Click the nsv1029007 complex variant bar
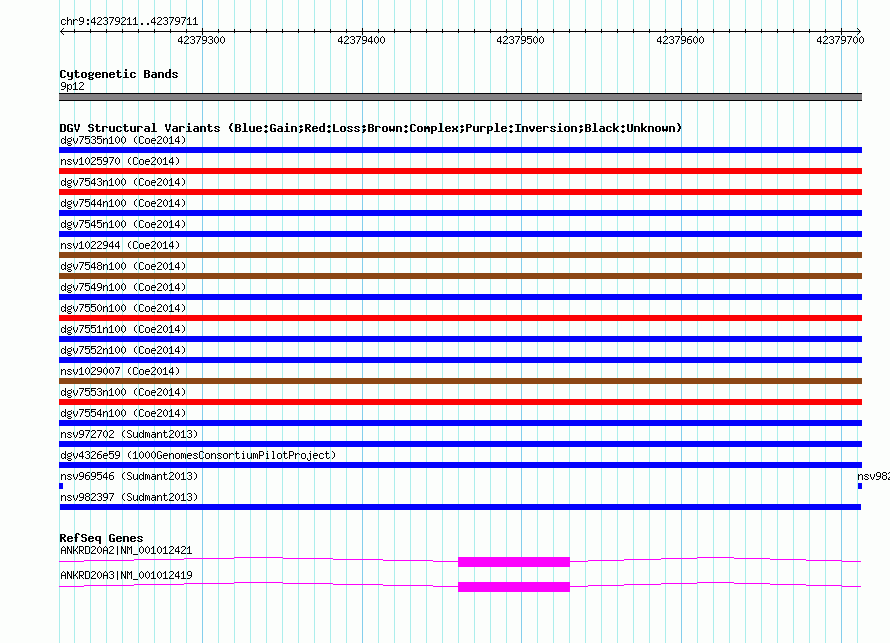Image resolution: width=890 pixels, height=643 pixels. (460, 381)
